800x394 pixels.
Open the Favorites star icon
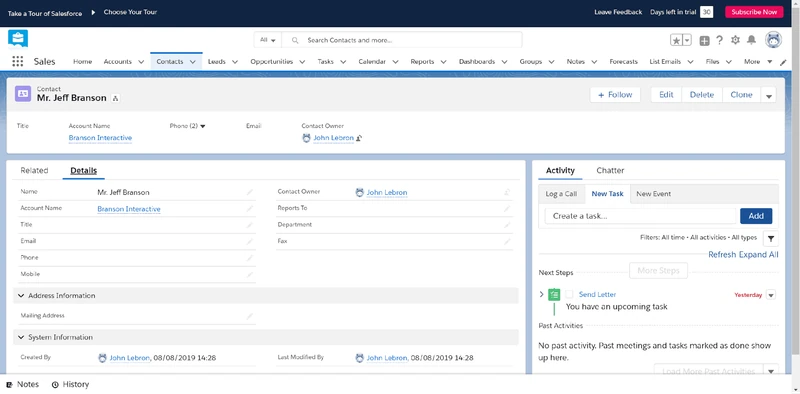676,40
